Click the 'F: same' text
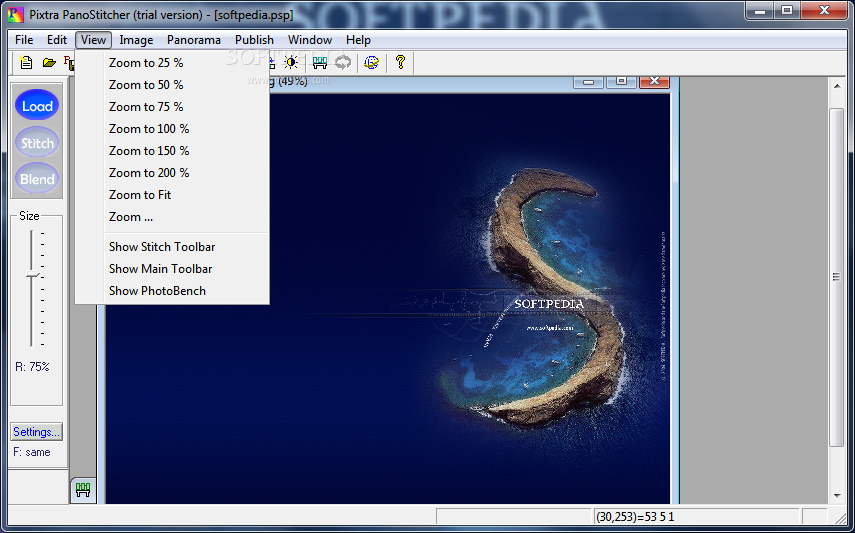This screenshot has height=533, width=855. click(x=32, y=452)
